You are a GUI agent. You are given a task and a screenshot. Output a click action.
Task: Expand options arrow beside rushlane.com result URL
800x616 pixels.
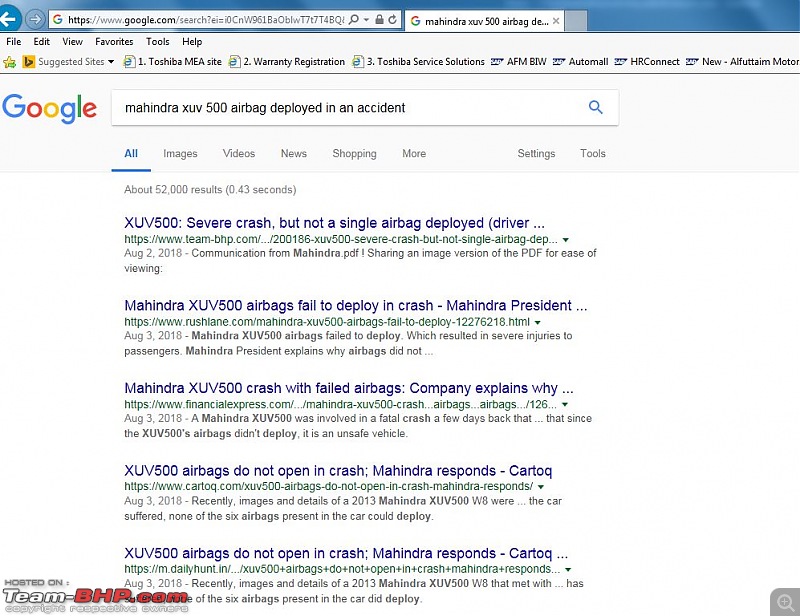537,322
